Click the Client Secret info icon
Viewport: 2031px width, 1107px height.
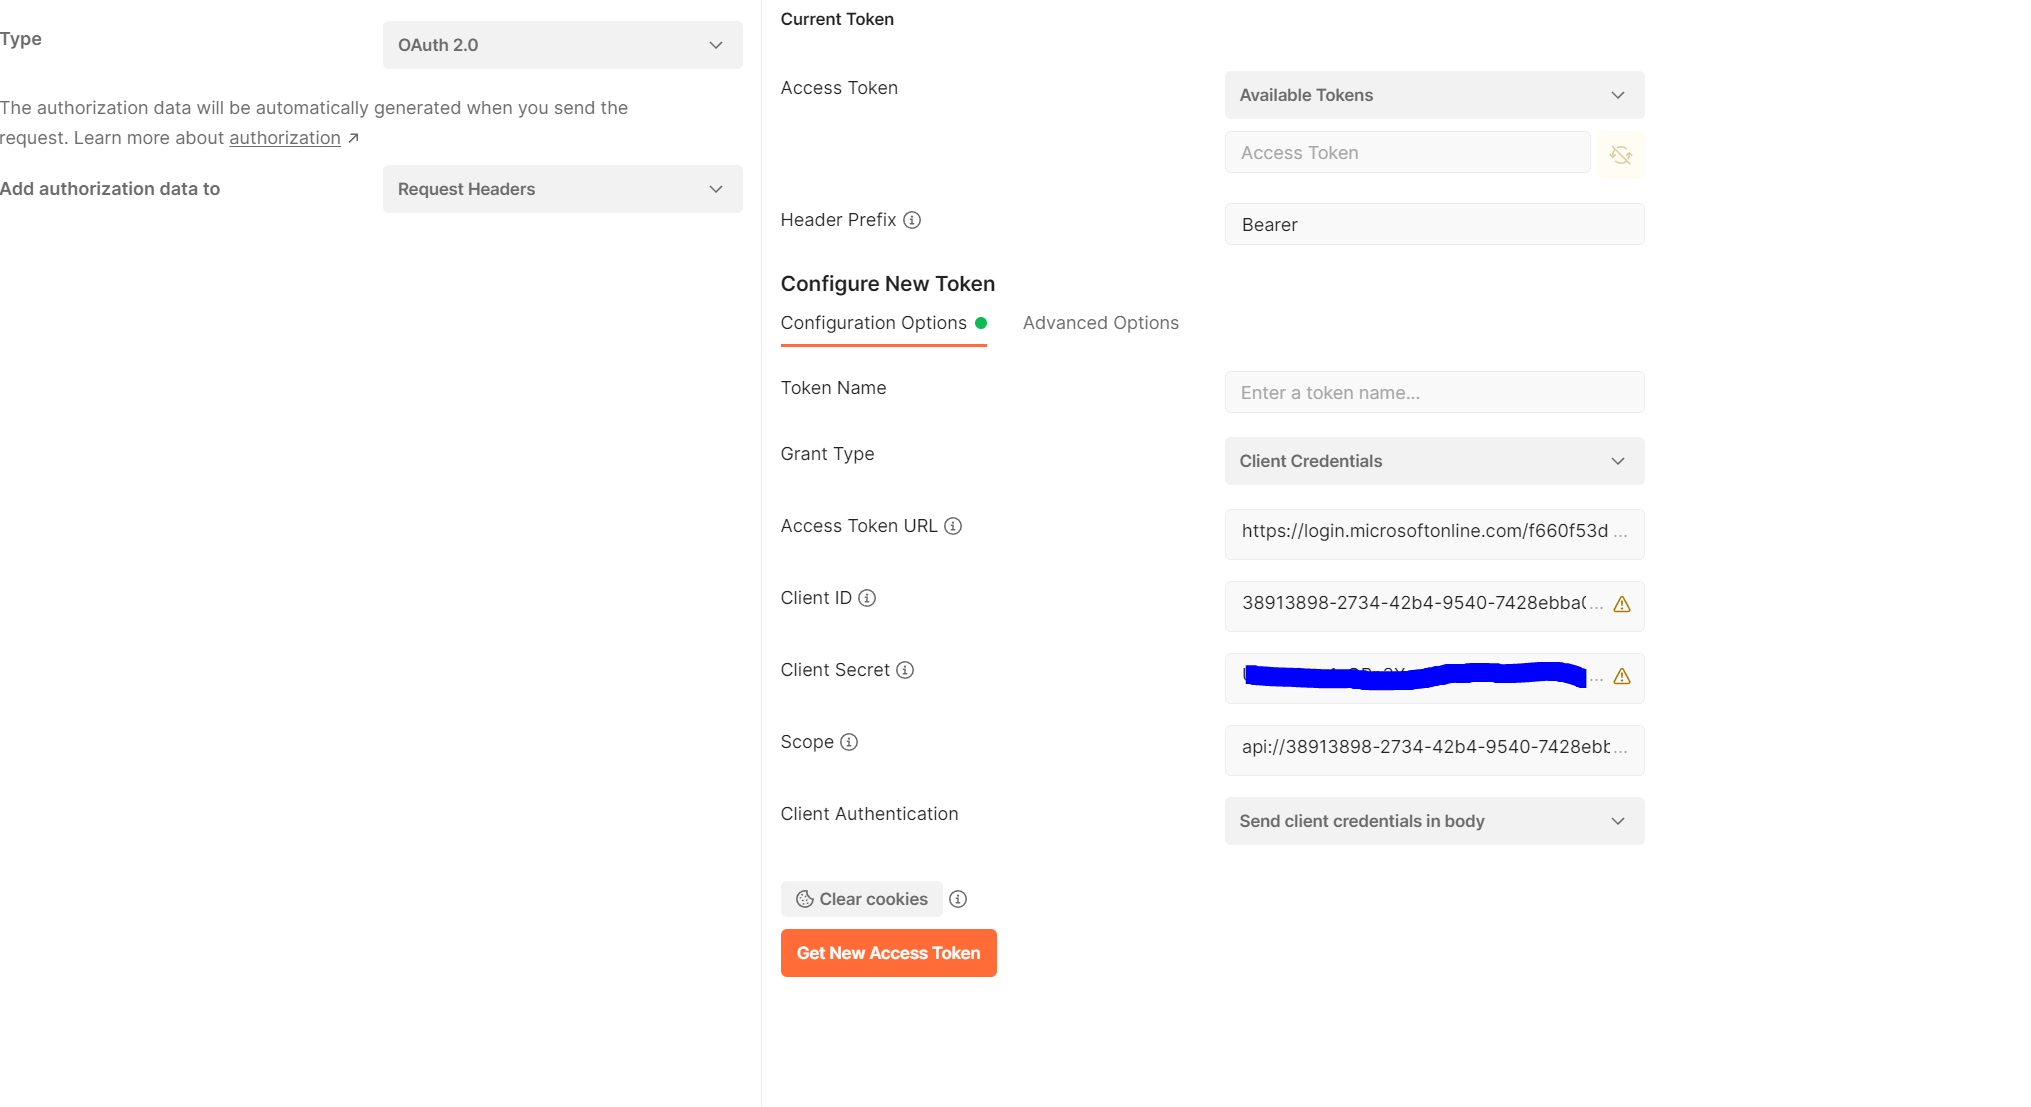click(904, 670)
